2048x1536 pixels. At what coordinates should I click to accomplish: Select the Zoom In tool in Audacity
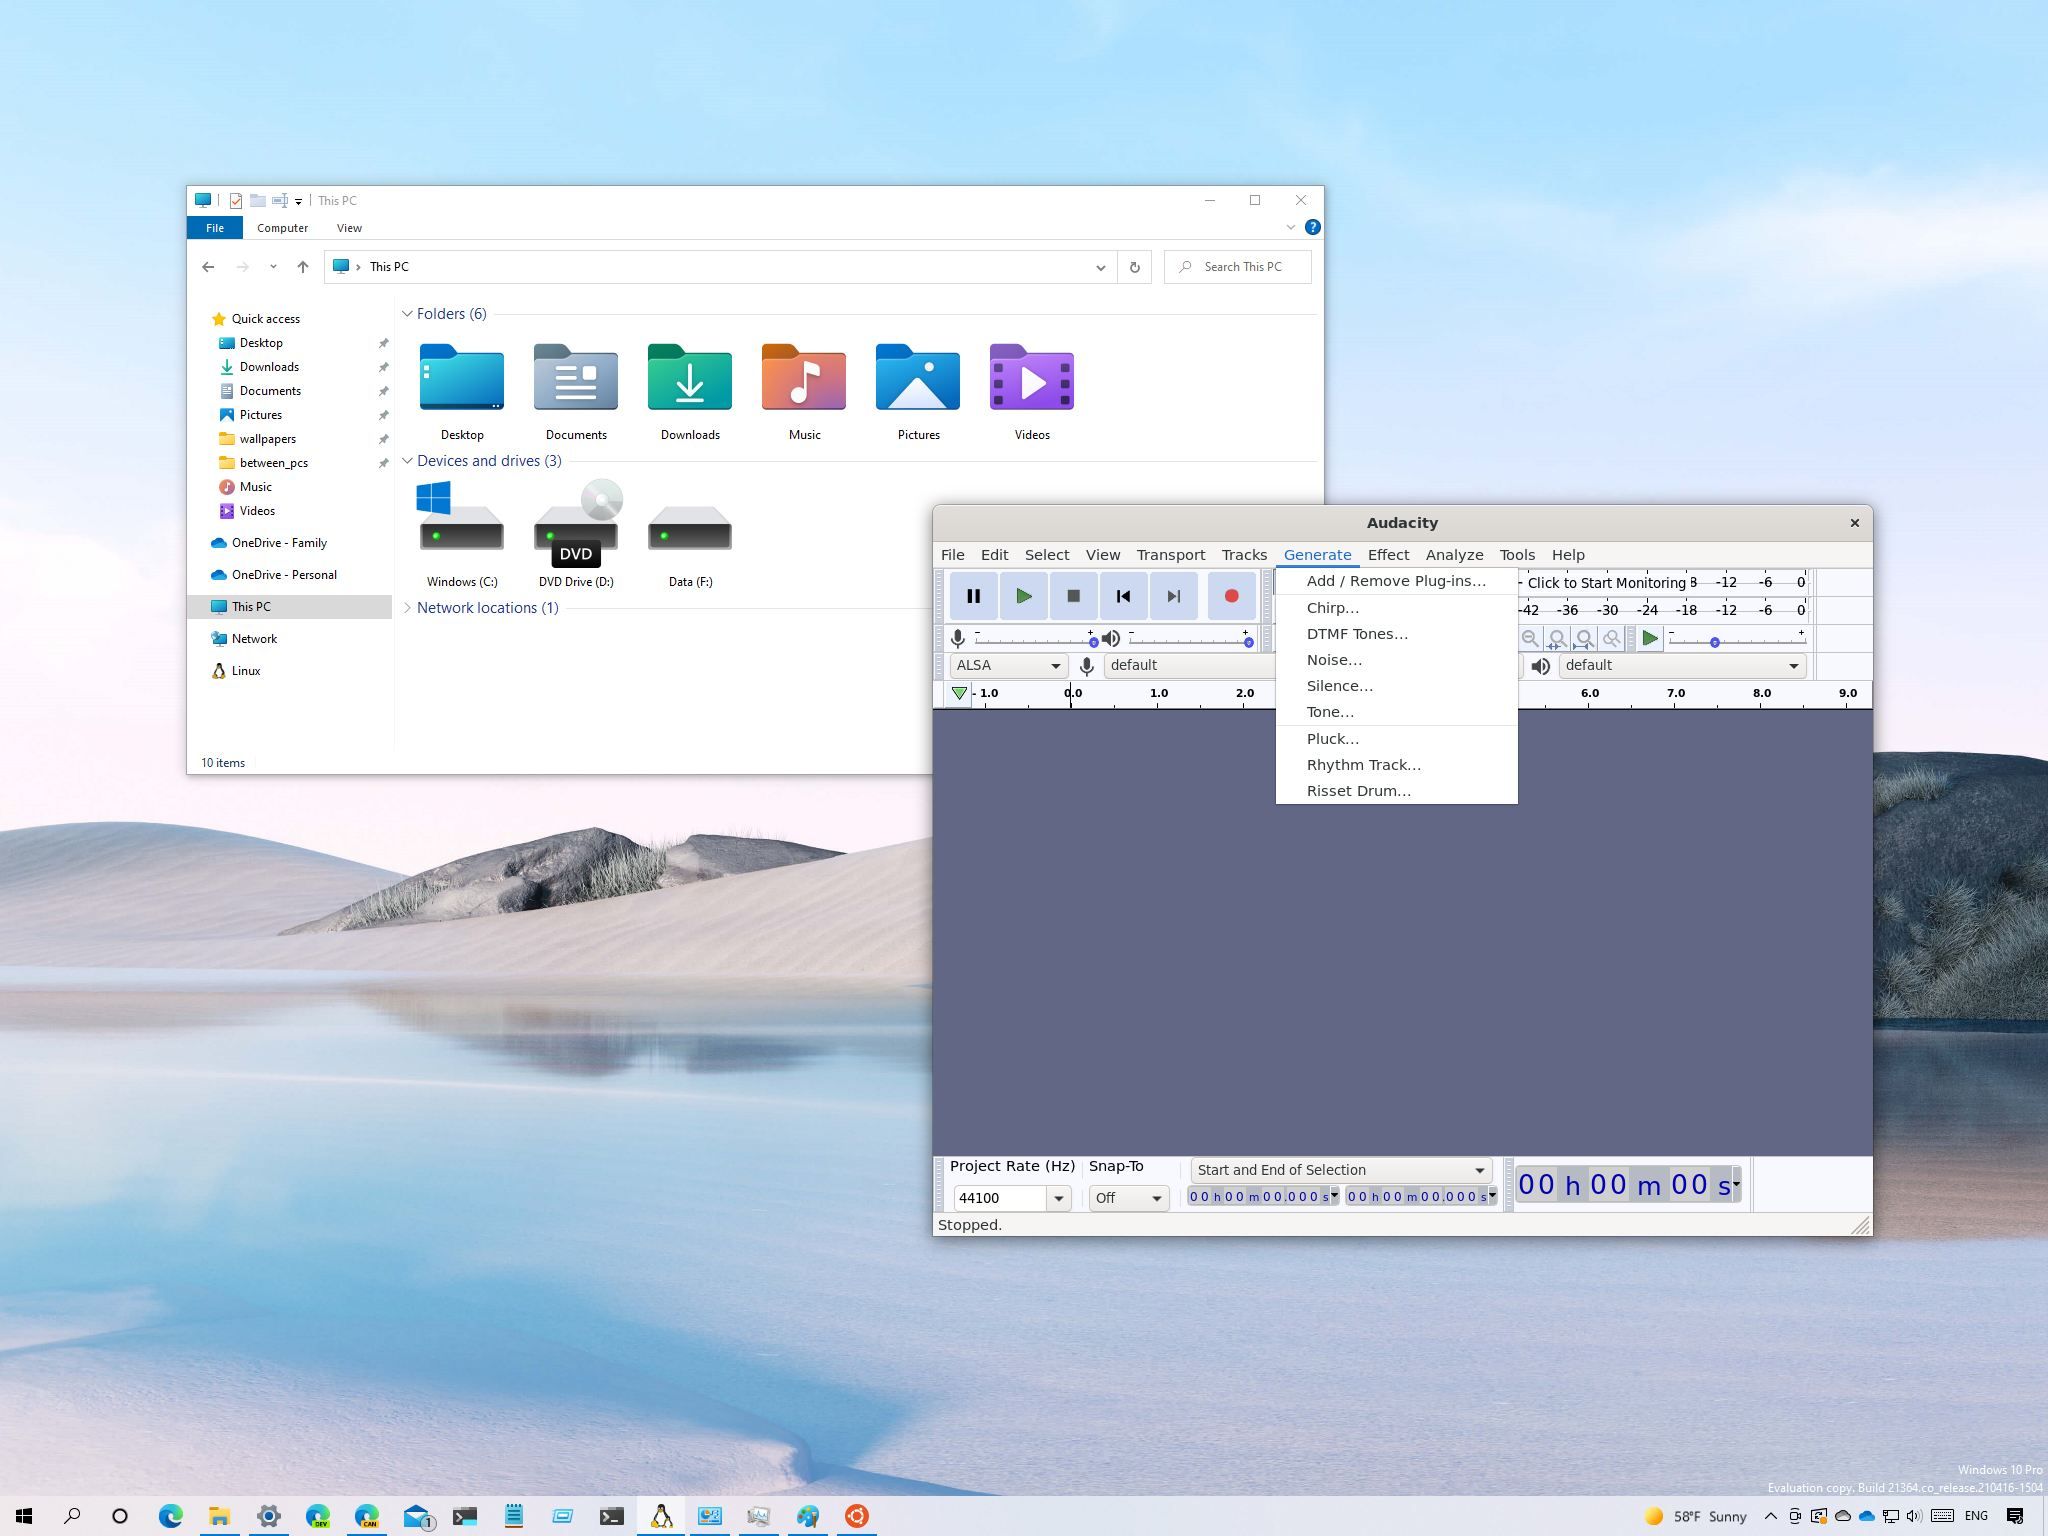click(x=1504, y=638)
